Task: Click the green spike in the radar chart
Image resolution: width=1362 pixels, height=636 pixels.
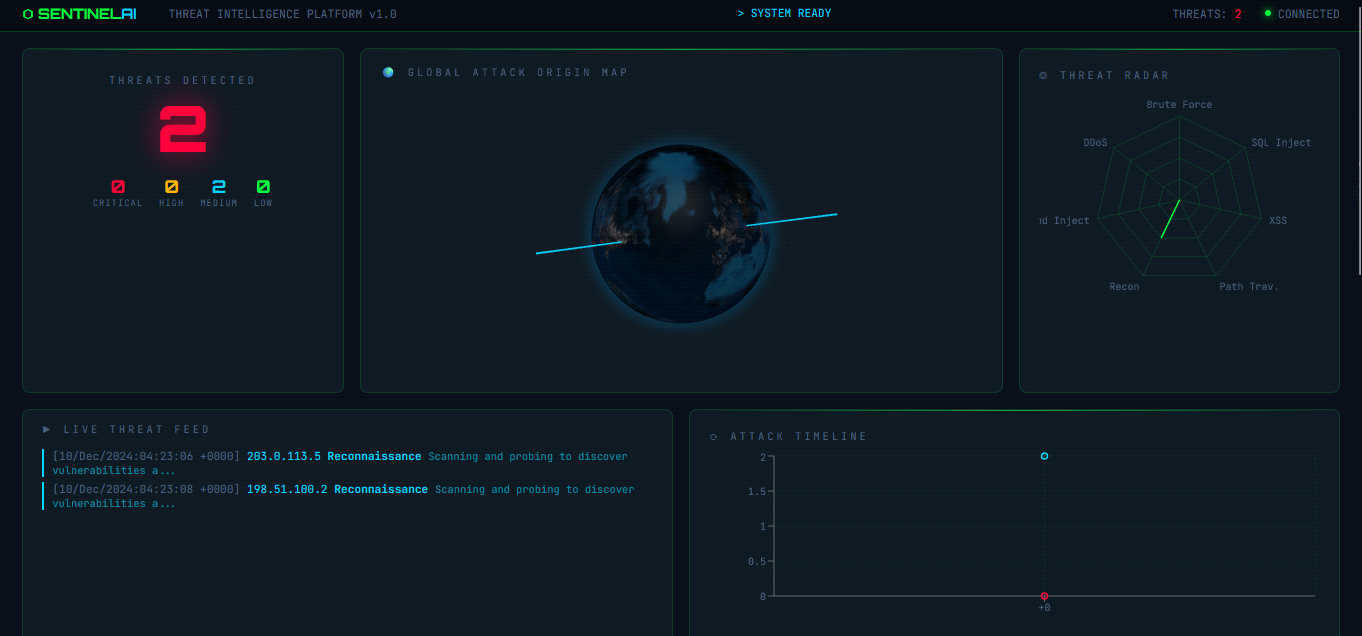Action: pos(1170,218)
